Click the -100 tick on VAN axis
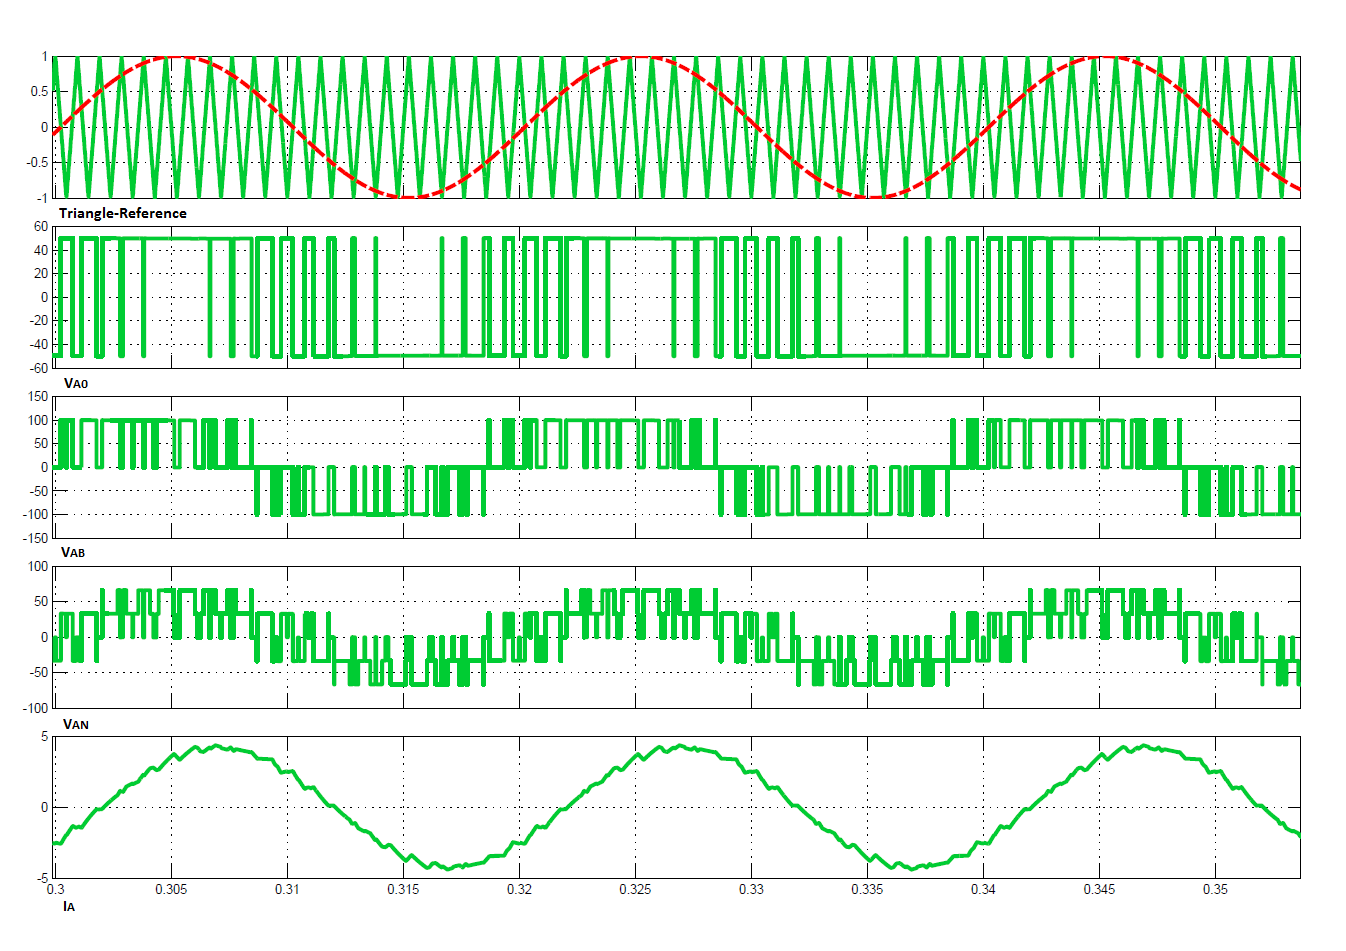 pyautogui.click(x=36, y=708)
